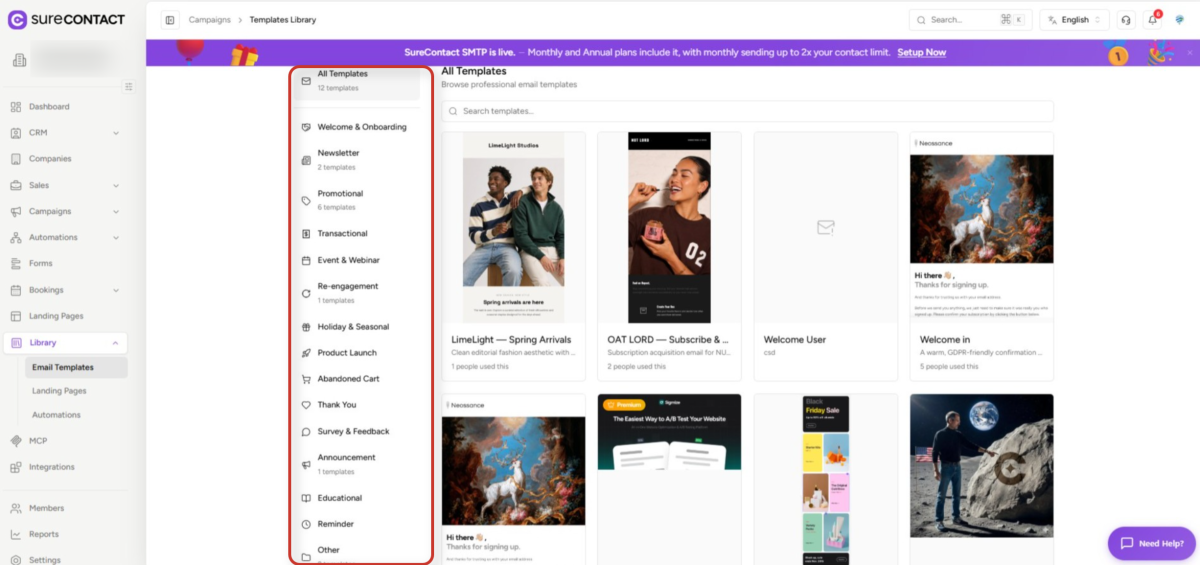
Task: Expand the Sales menu chevron
Action: [x=116, y=185]
